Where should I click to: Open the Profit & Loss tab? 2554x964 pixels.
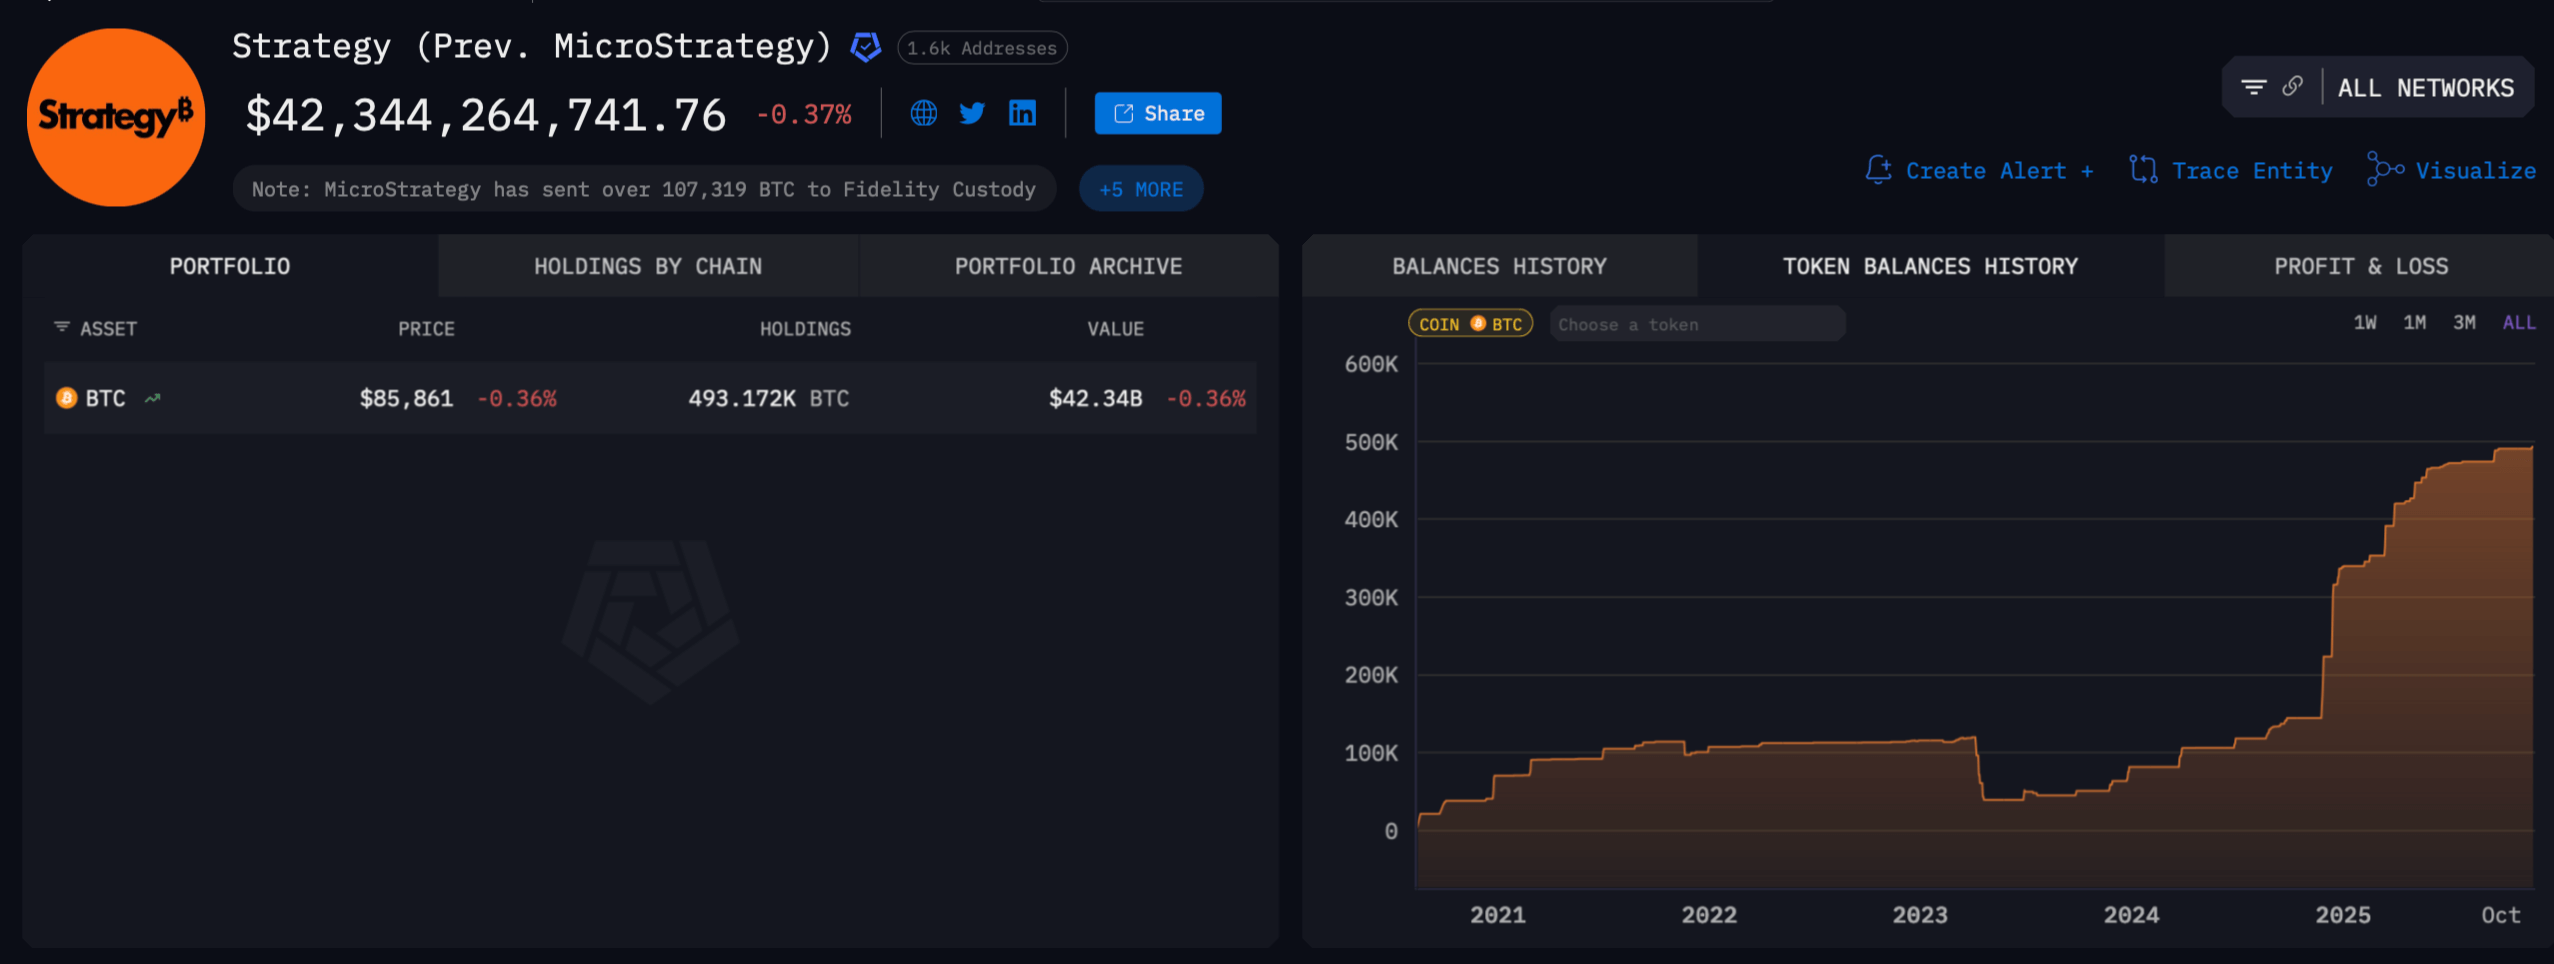pos(2360,266)
